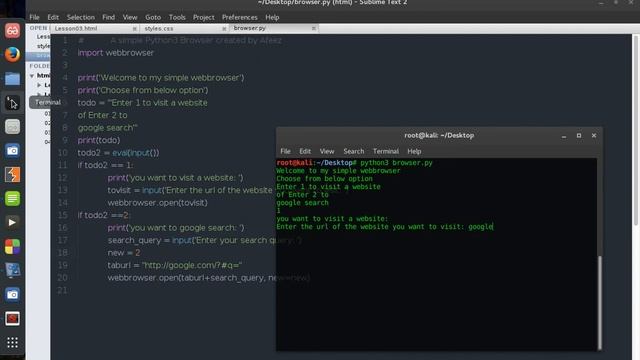Screen dimensions: 640x360
Task: Open the green notes dock icon
Action: (12, 199)
